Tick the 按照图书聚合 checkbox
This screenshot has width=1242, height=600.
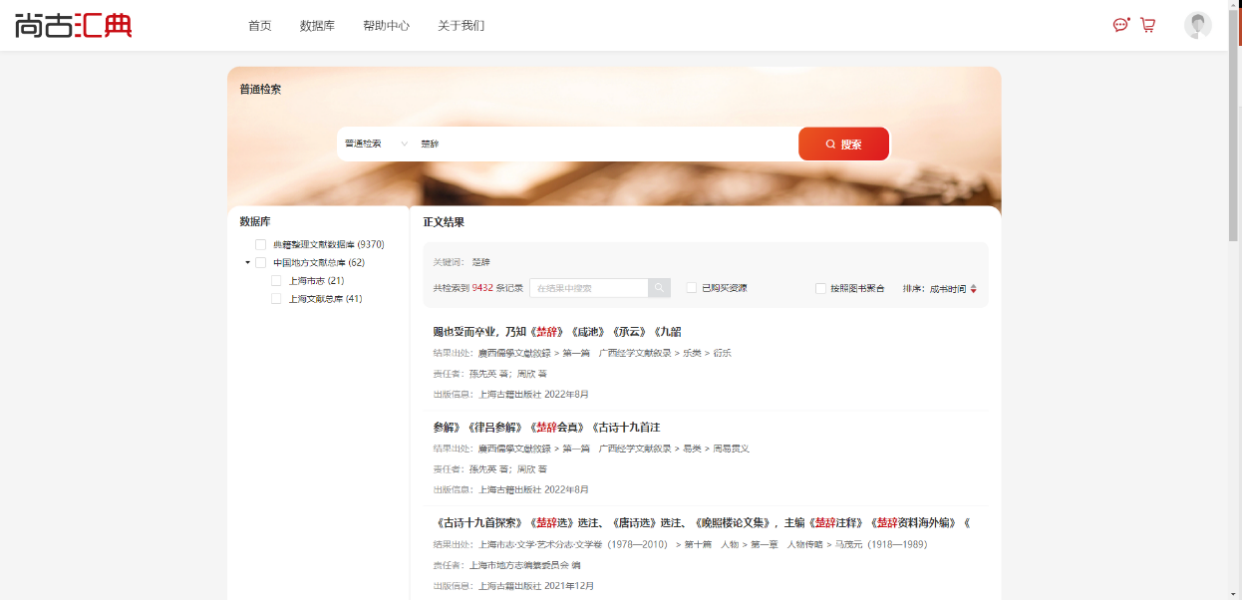(821, 289)
